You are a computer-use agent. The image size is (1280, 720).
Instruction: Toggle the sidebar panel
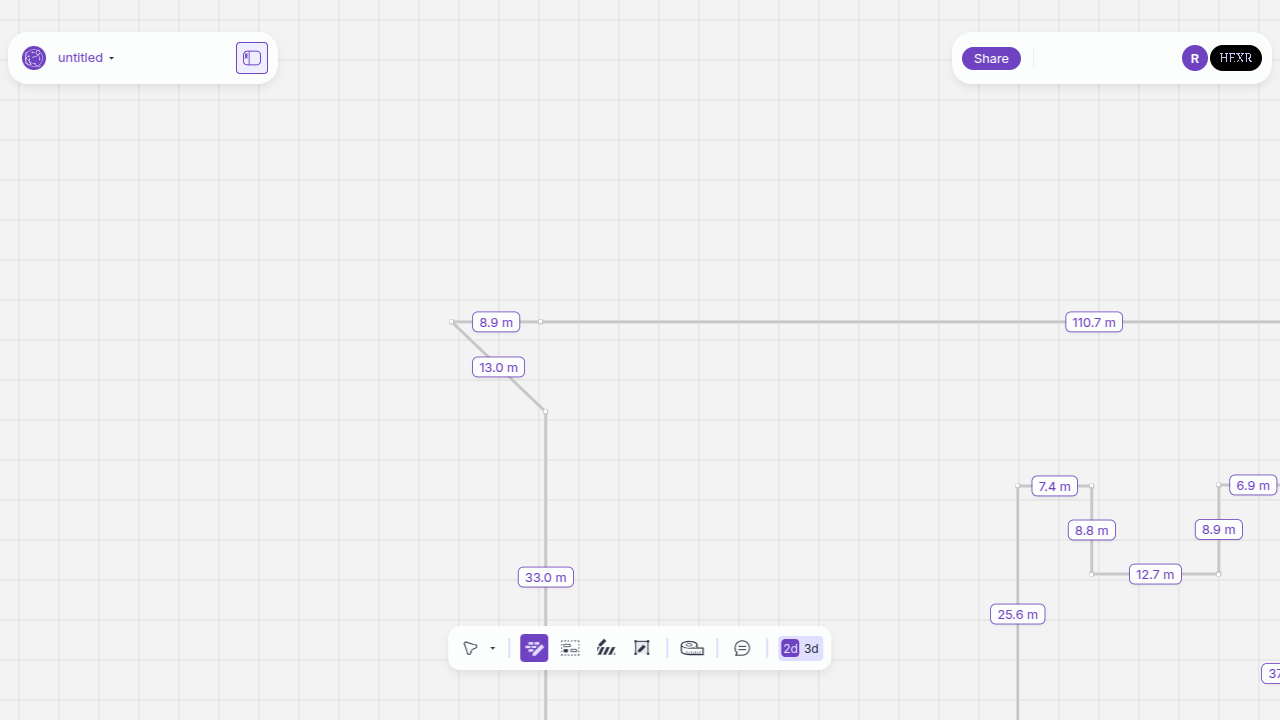pos(252,58)
